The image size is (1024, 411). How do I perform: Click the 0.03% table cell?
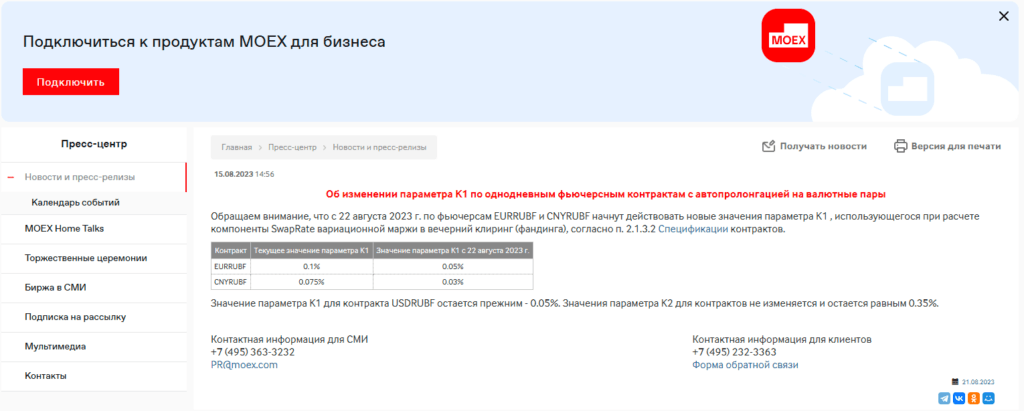453,282
